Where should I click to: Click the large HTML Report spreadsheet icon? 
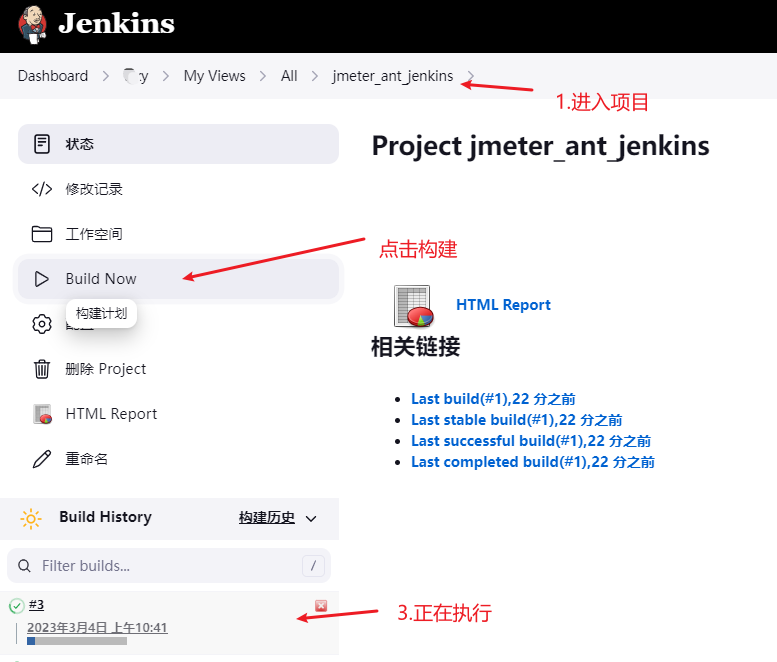(413, 306)
